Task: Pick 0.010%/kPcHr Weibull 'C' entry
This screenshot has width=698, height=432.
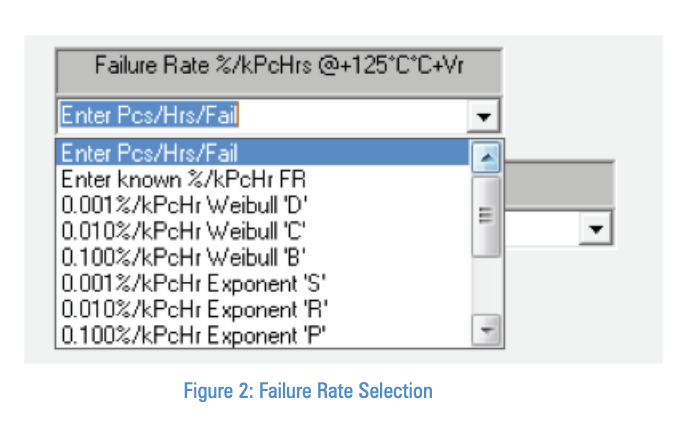Action: click(264, 231)
